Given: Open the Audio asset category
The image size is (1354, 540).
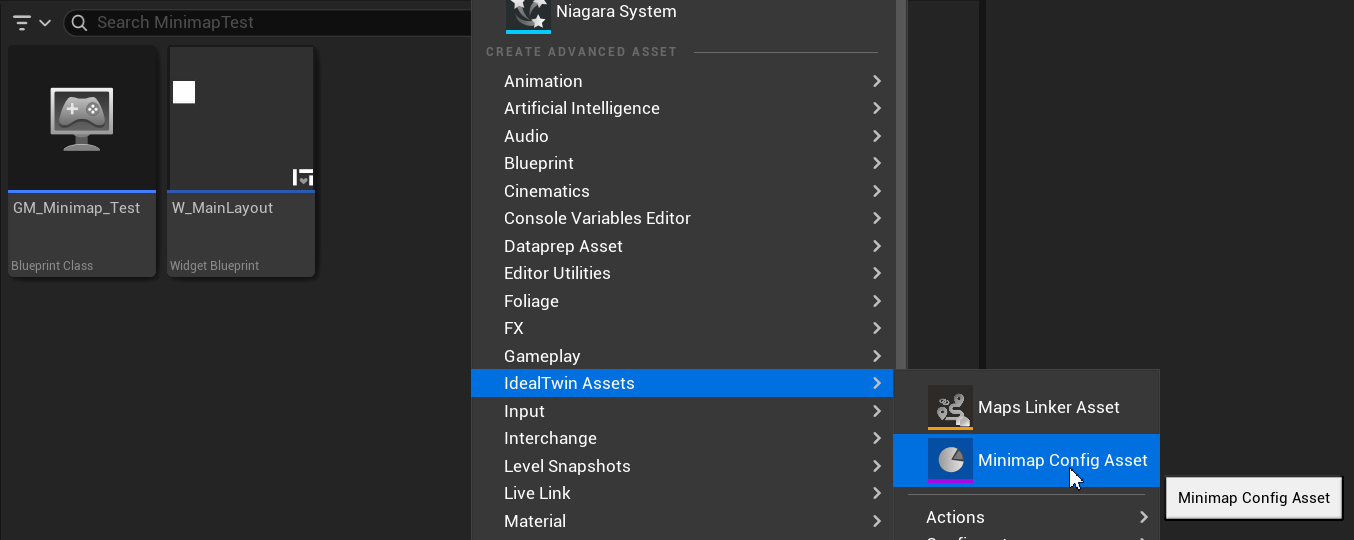Looking at the screenshot, I should (526, 136).
